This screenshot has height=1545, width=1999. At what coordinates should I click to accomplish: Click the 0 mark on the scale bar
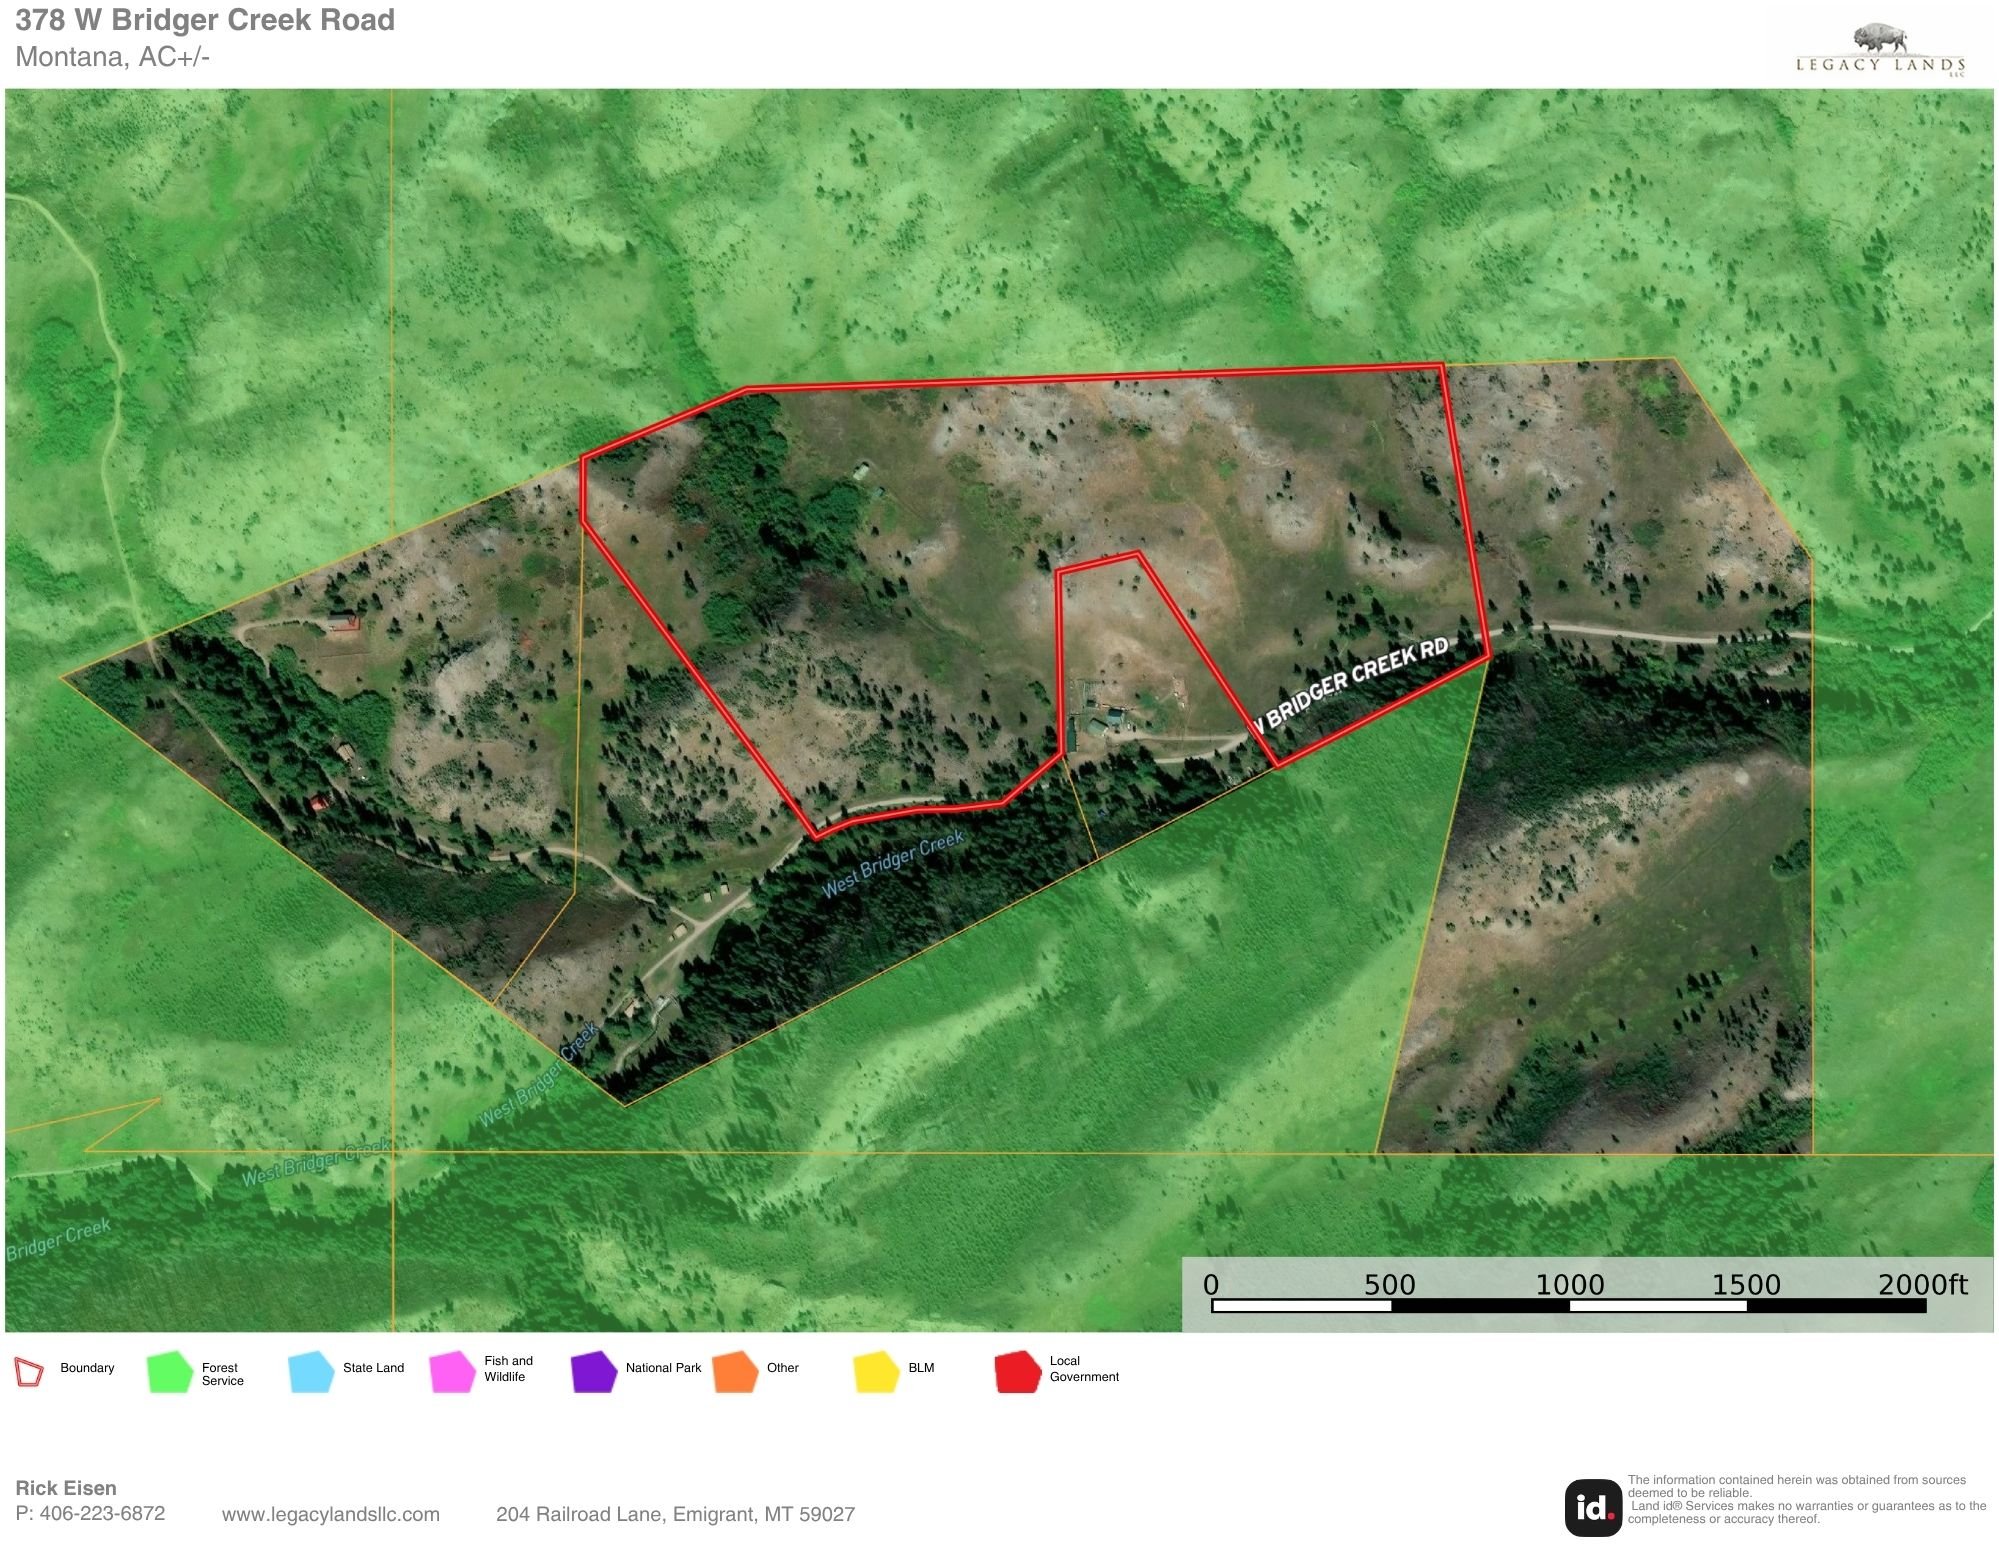(1211, 1285)
